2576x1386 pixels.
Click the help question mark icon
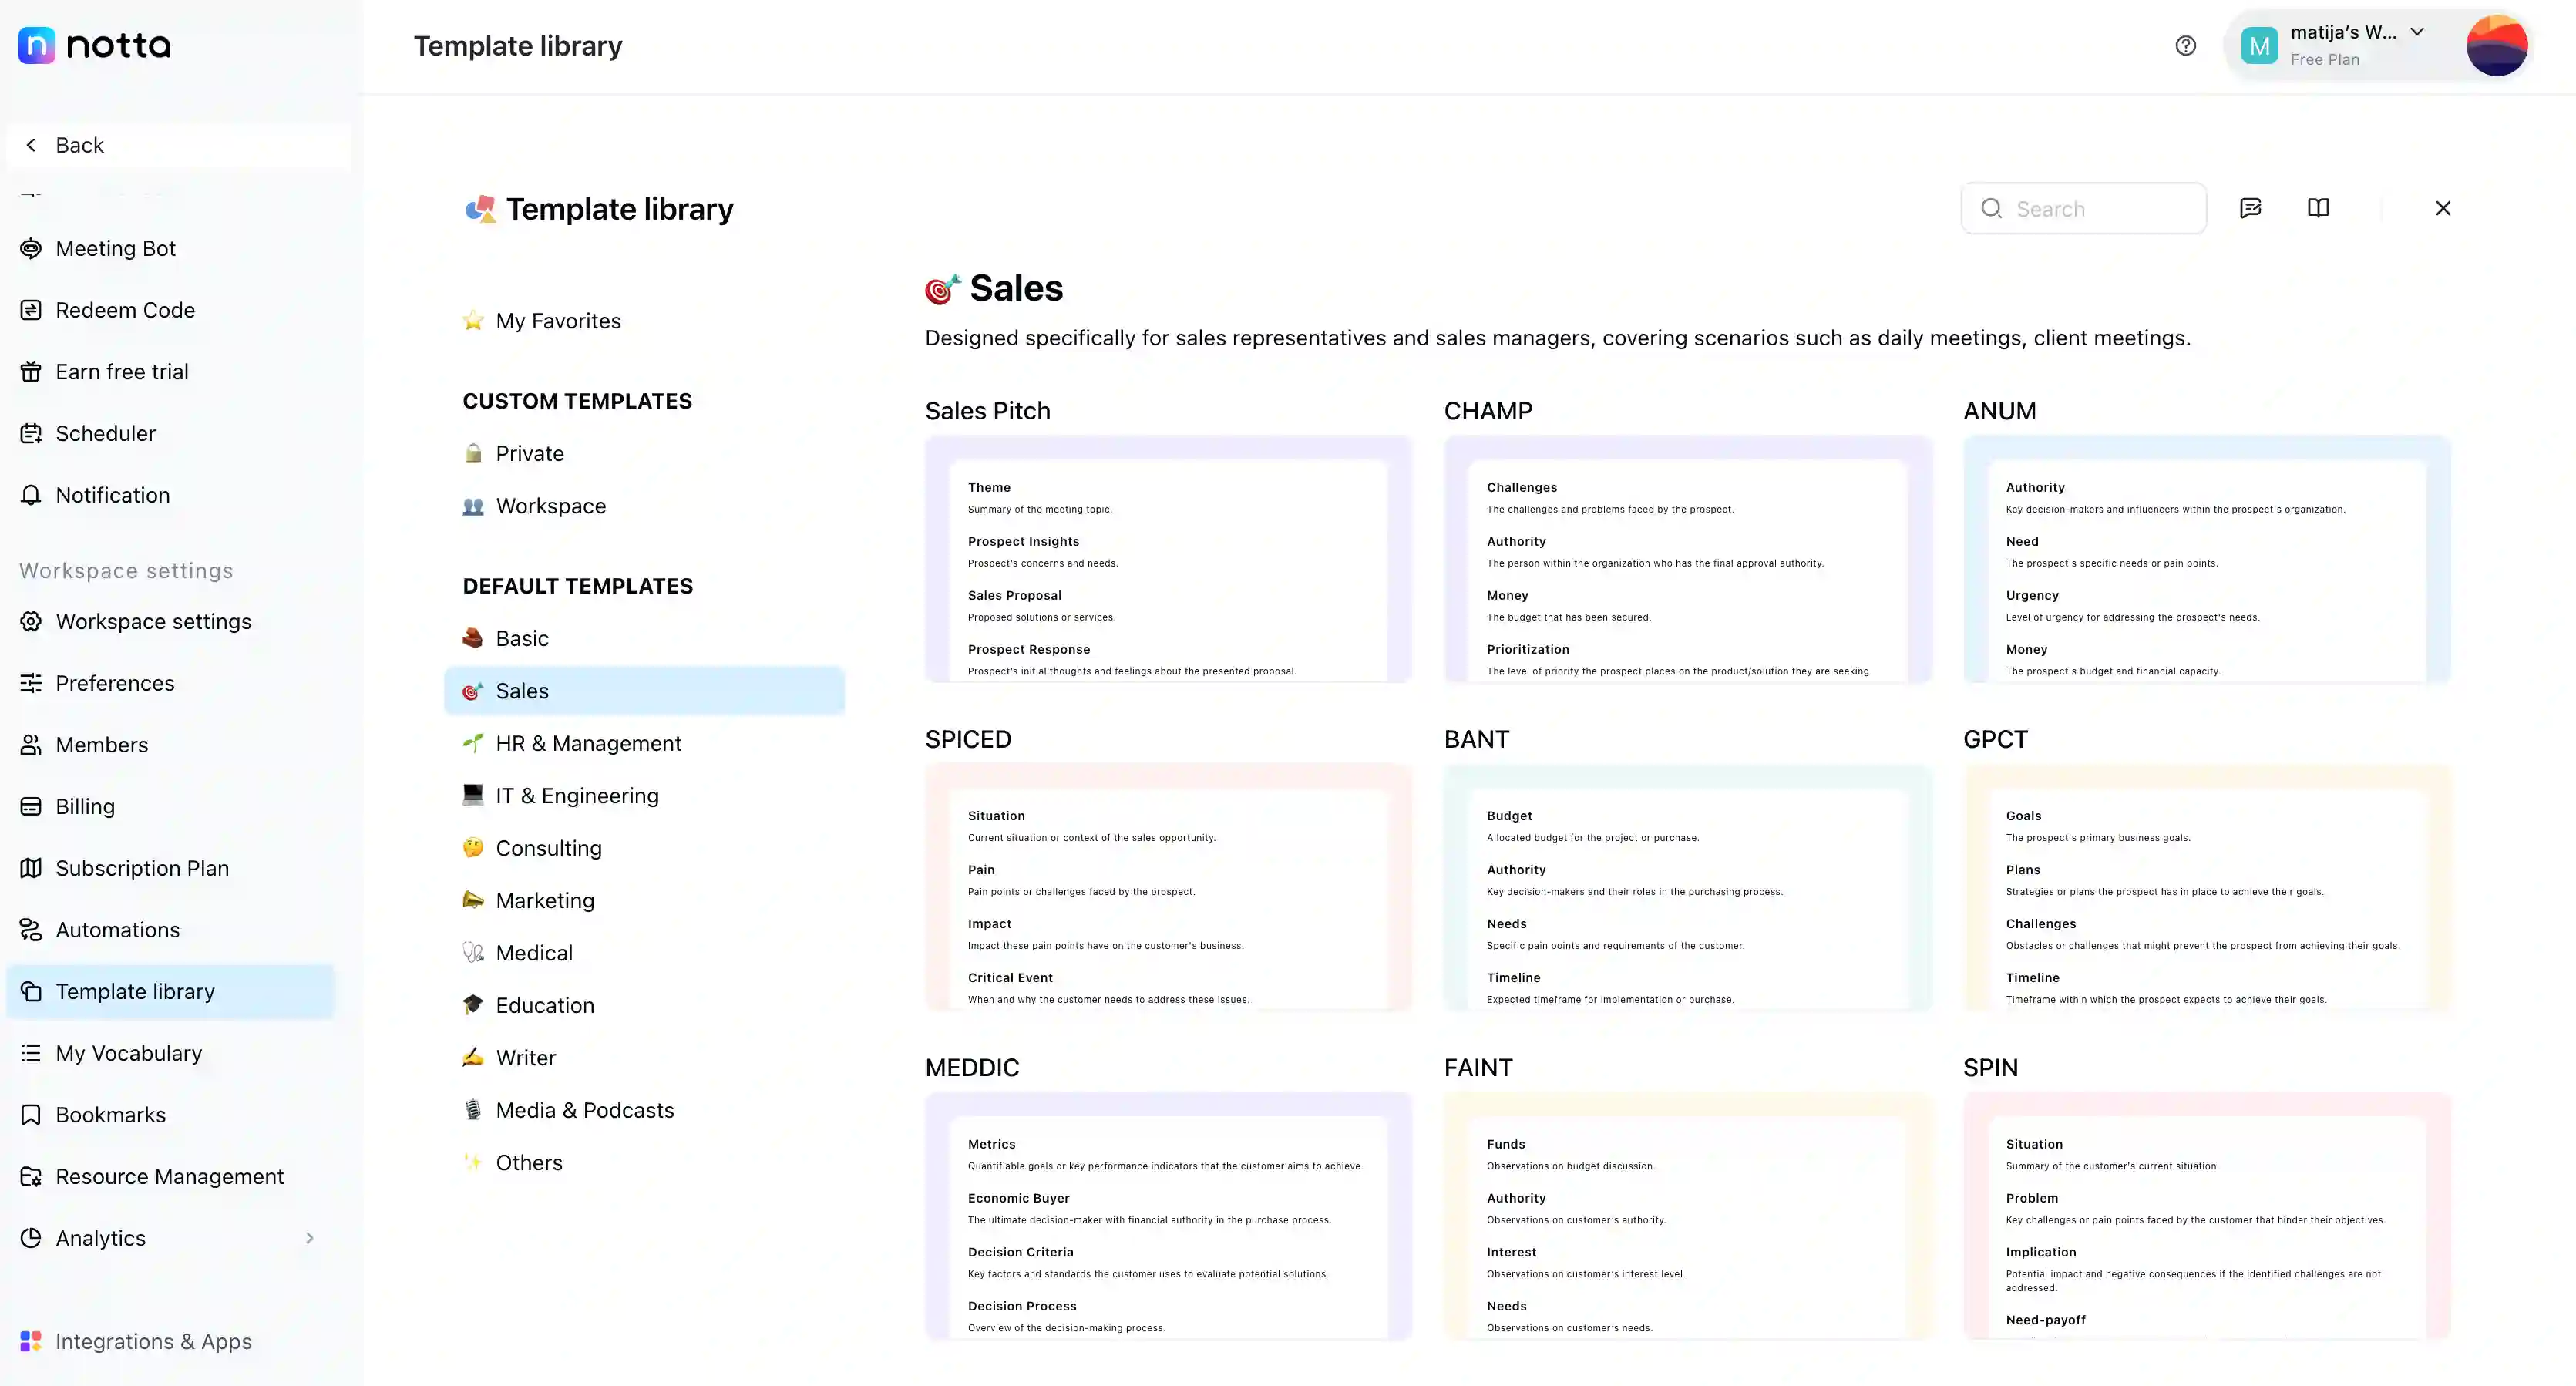tap(2185, 45)
